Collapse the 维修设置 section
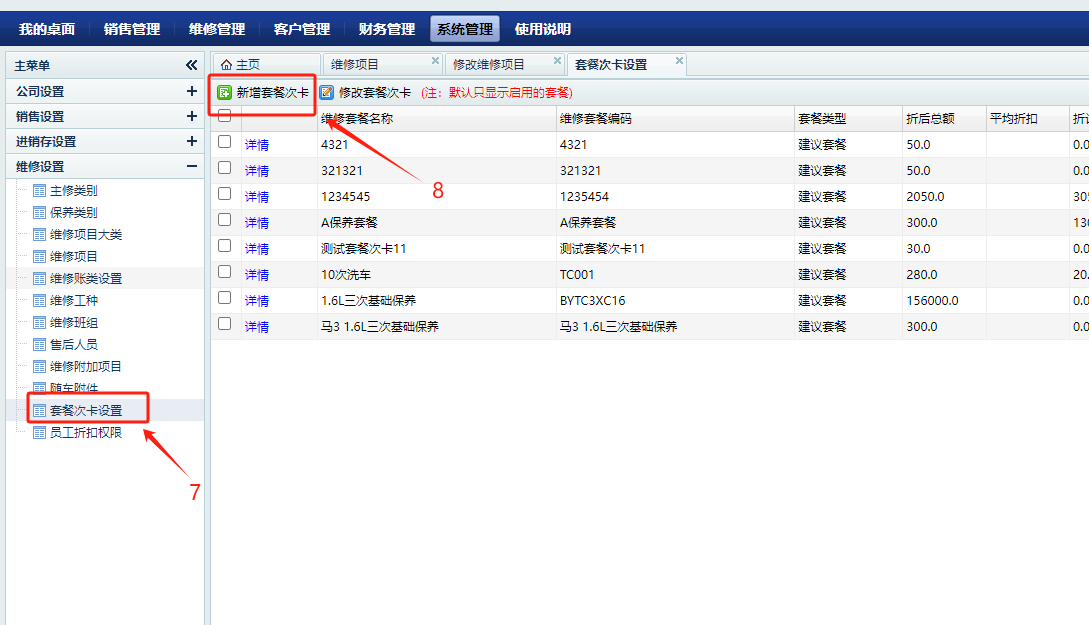 point(192,166)
